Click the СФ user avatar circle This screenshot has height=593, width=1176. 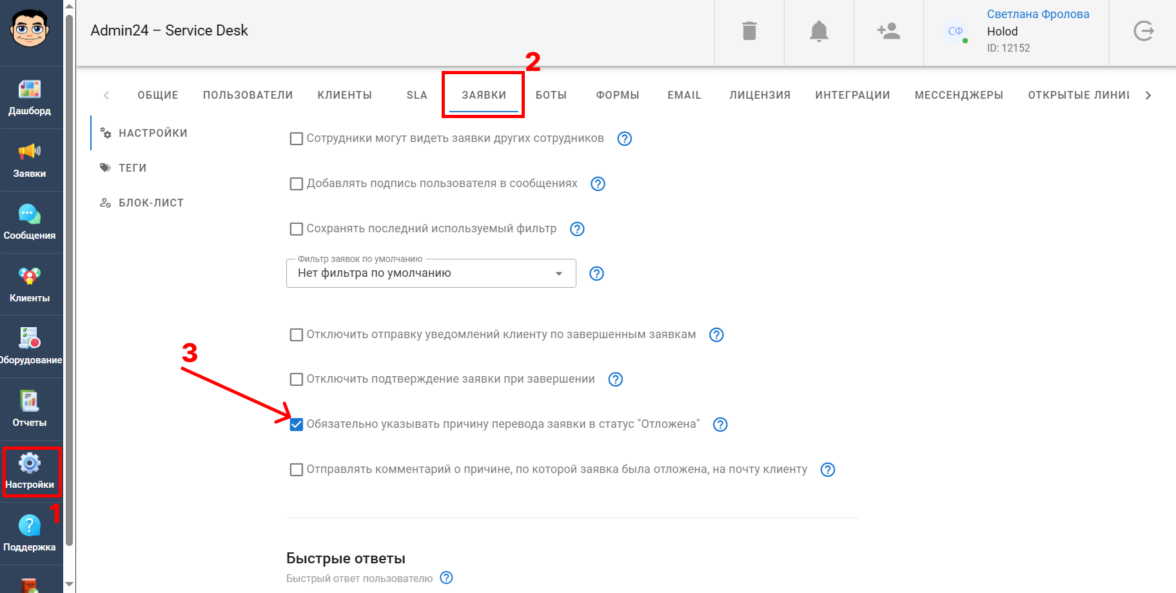point(956,31)
